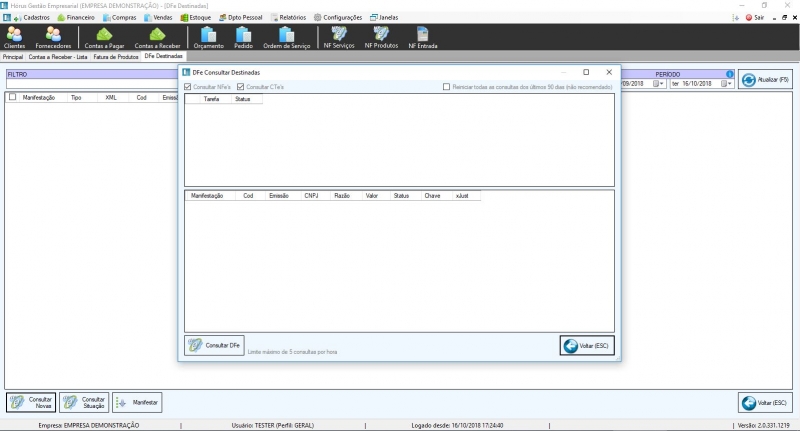800x431 pixels.
Task: Open the Configurações menu
Action: (x=338, y=17)
